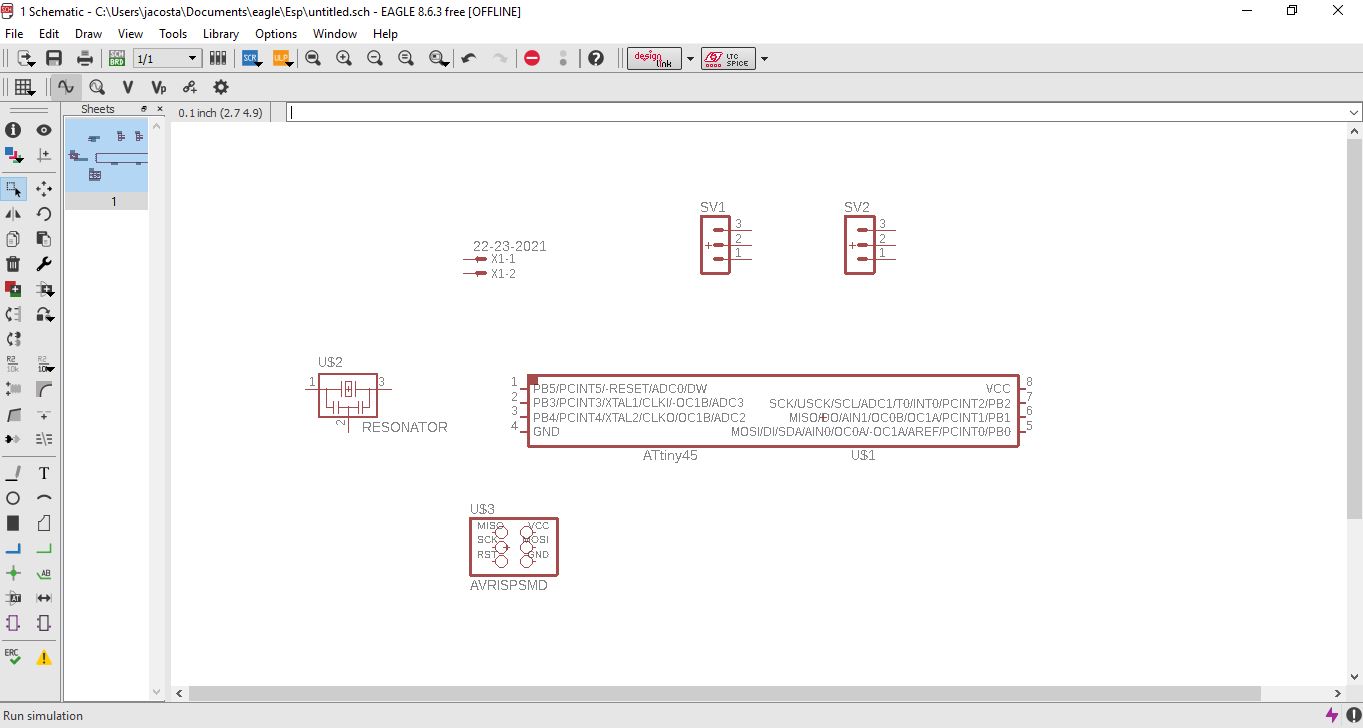The height and width of the screenshot is (728, 1363).
Task: Click the LTspice button
Action: 728,58
